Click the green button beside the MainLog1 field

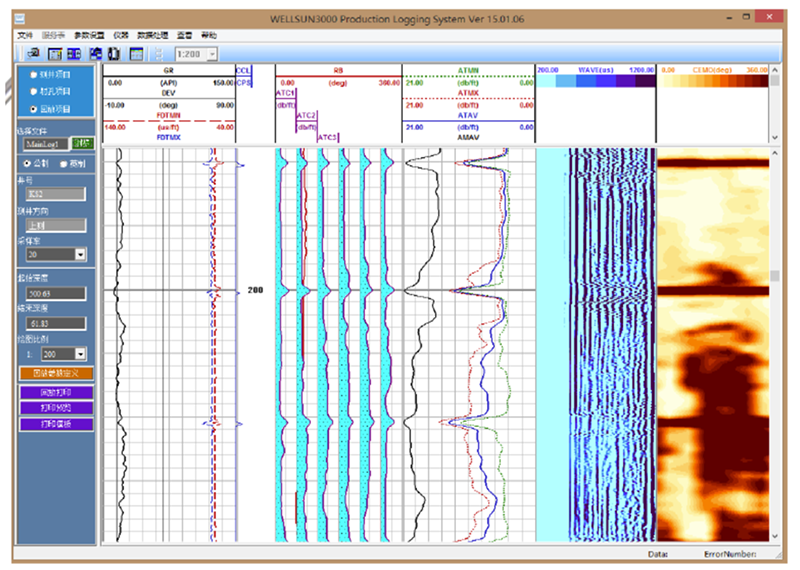[x=82, y=143]
